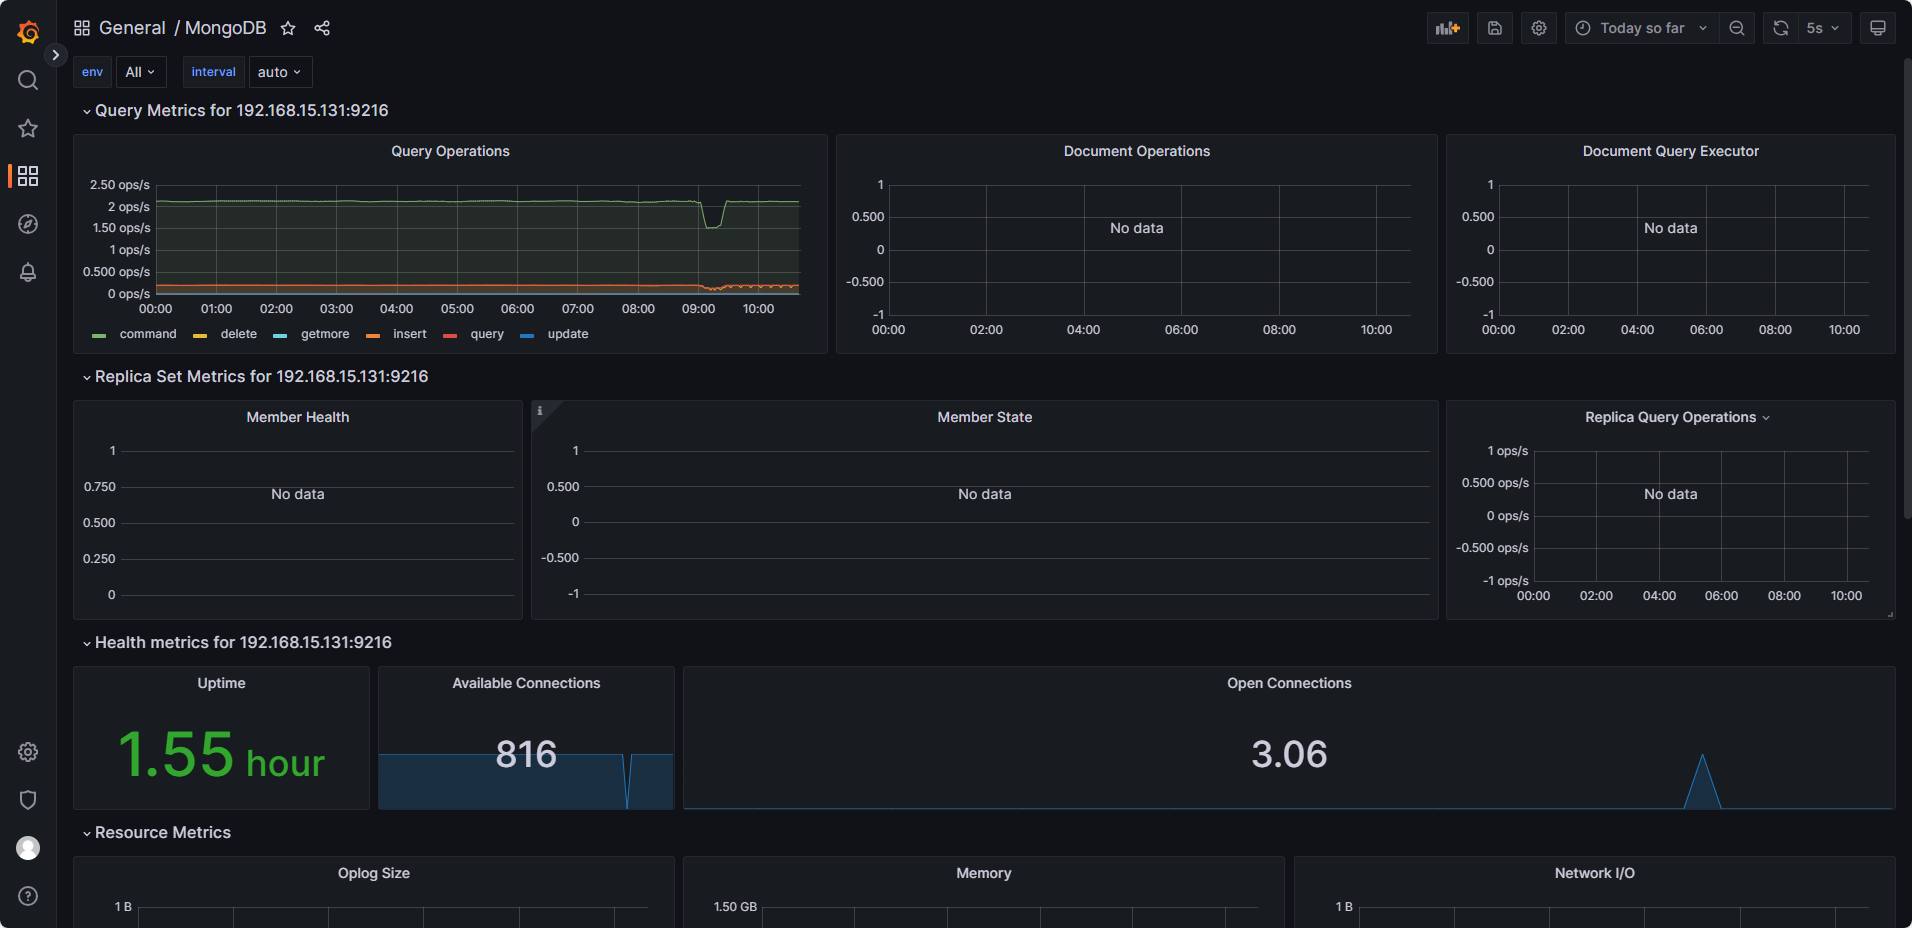The height and width of the screenshot is (928, 1912).
Task: Open the Oplog Size panel title
Action: pyautogui.click(x=374, y=873)
